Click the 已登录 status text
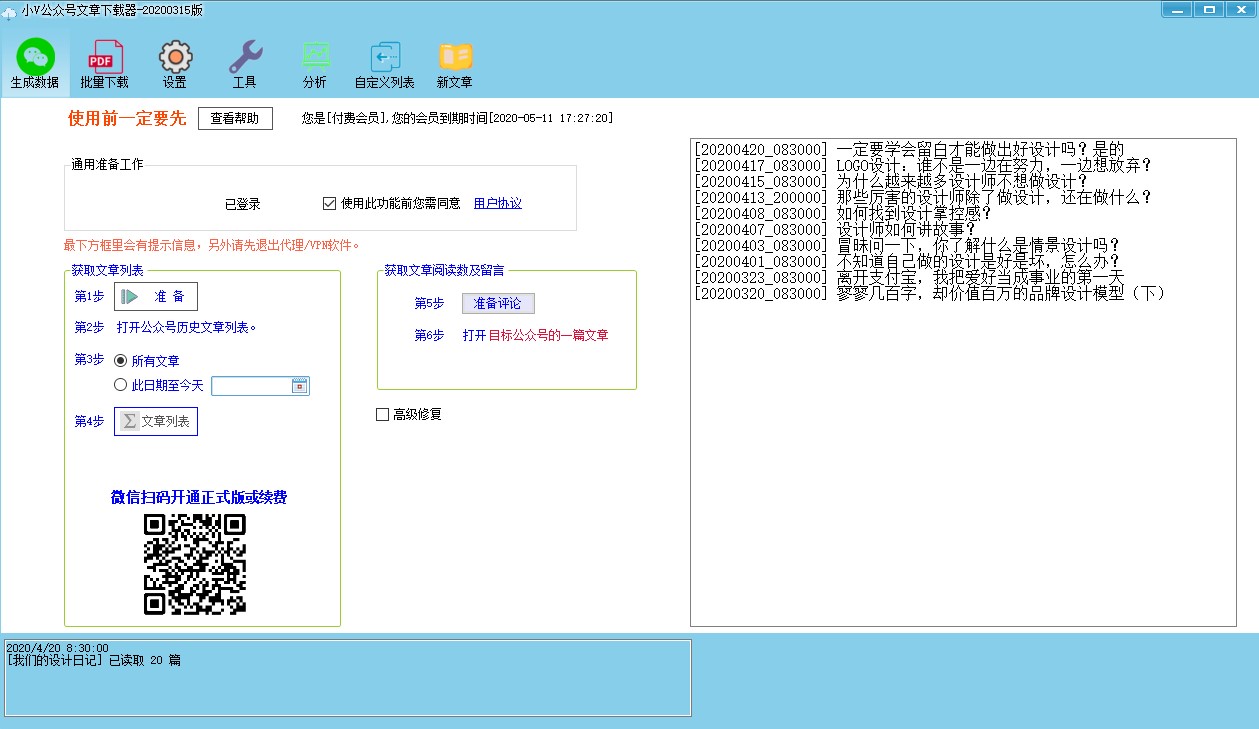This screenshot has height=729, width=1259. coord(242,203)
